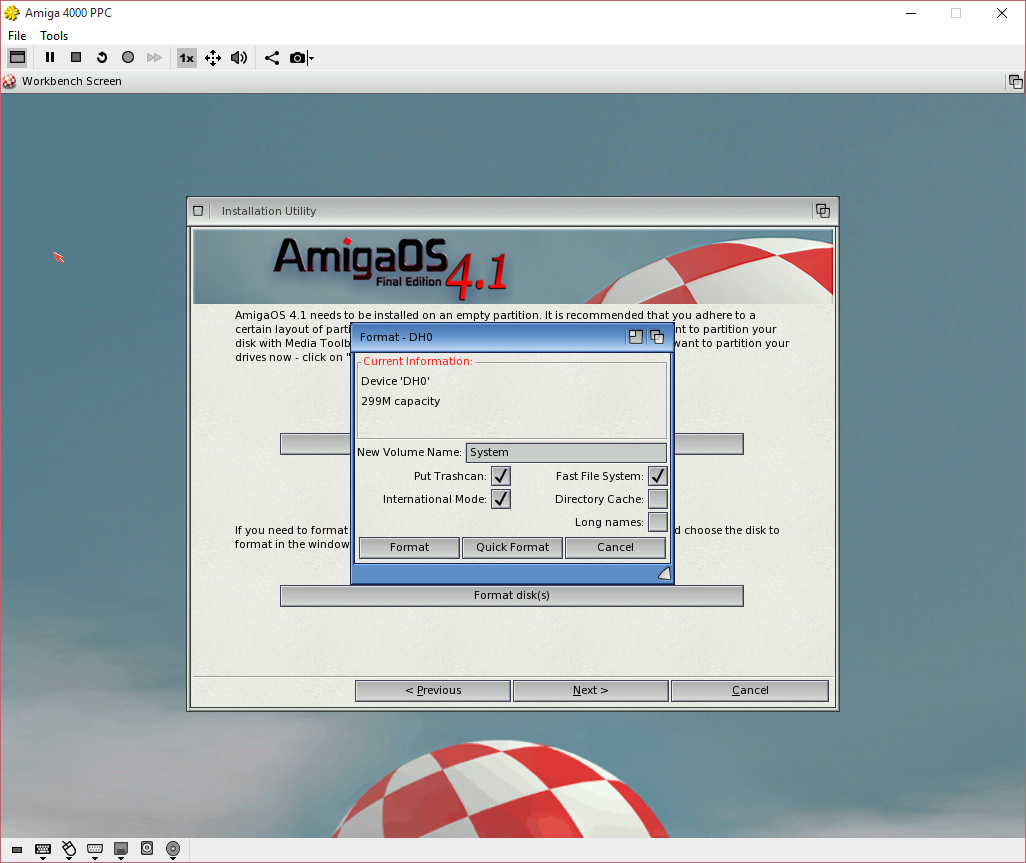Click the mouse icon in status bar
The width and height of the screenshot is (1026, 863).
(69, 848)
